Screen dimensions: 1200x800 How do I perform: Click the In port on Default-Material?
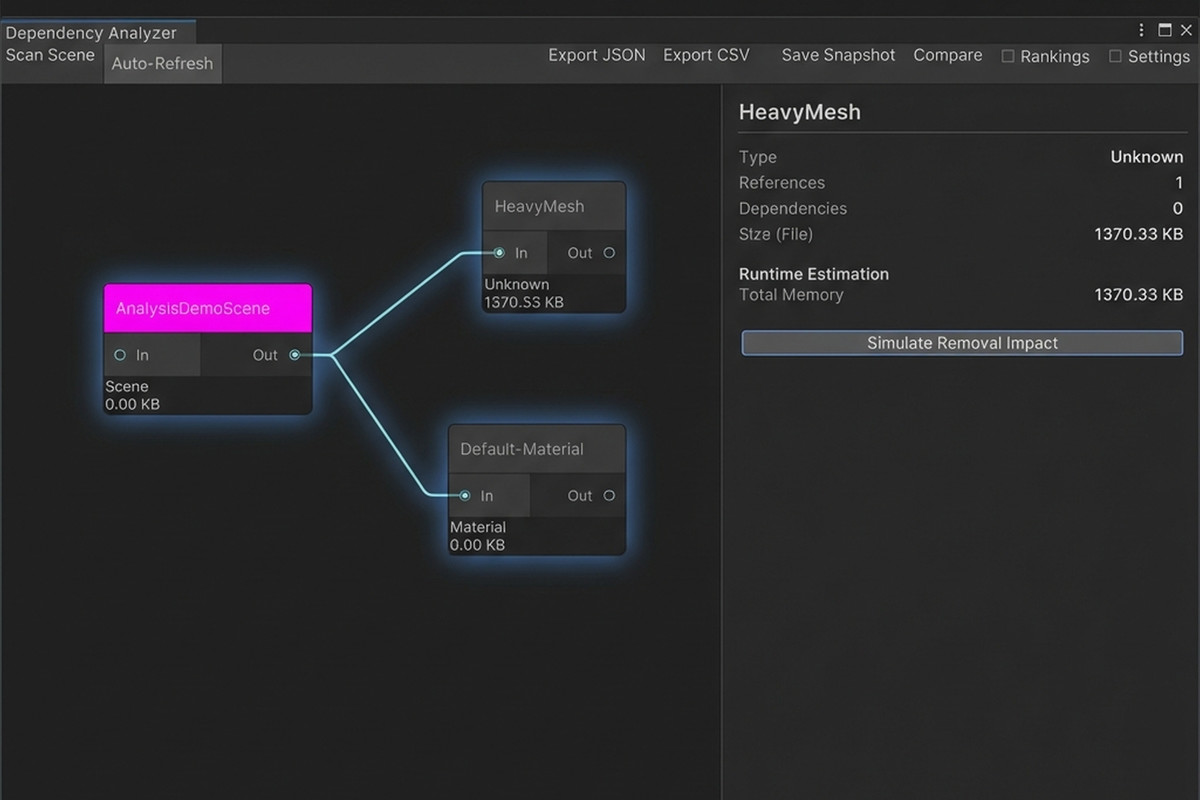point(465,495)
